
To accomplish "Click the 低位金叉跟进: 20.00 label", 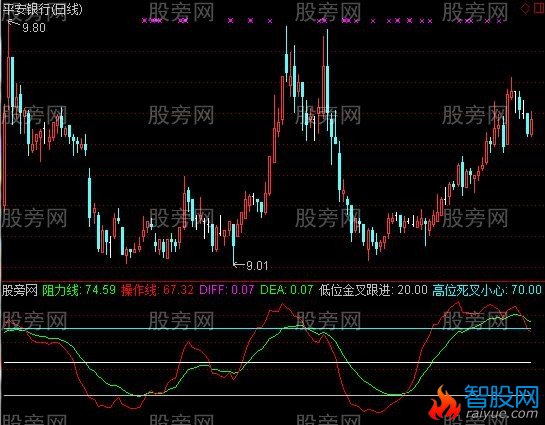I will pyautogui.click(x=373, y=290).
